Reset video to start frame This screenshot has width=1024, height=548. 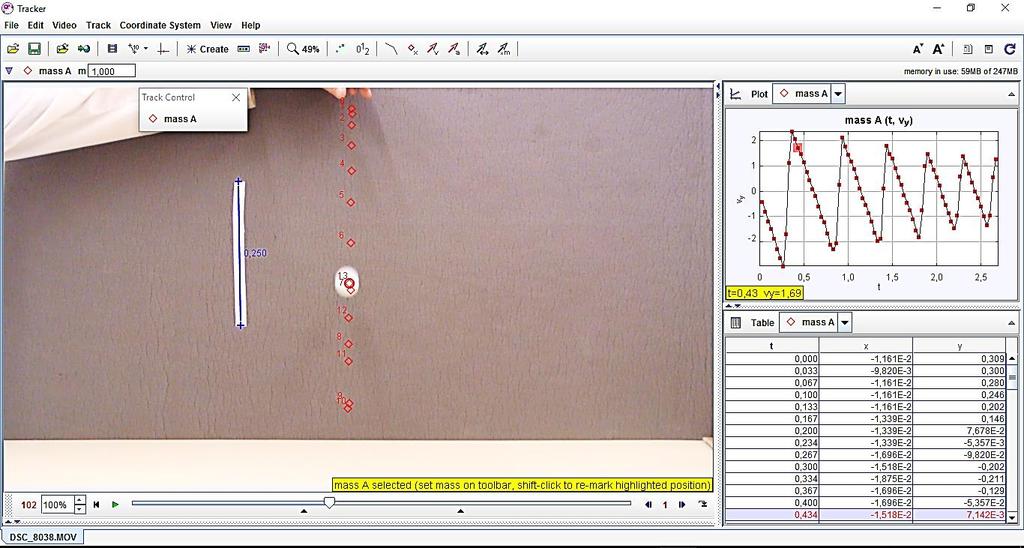coord(97,504)
